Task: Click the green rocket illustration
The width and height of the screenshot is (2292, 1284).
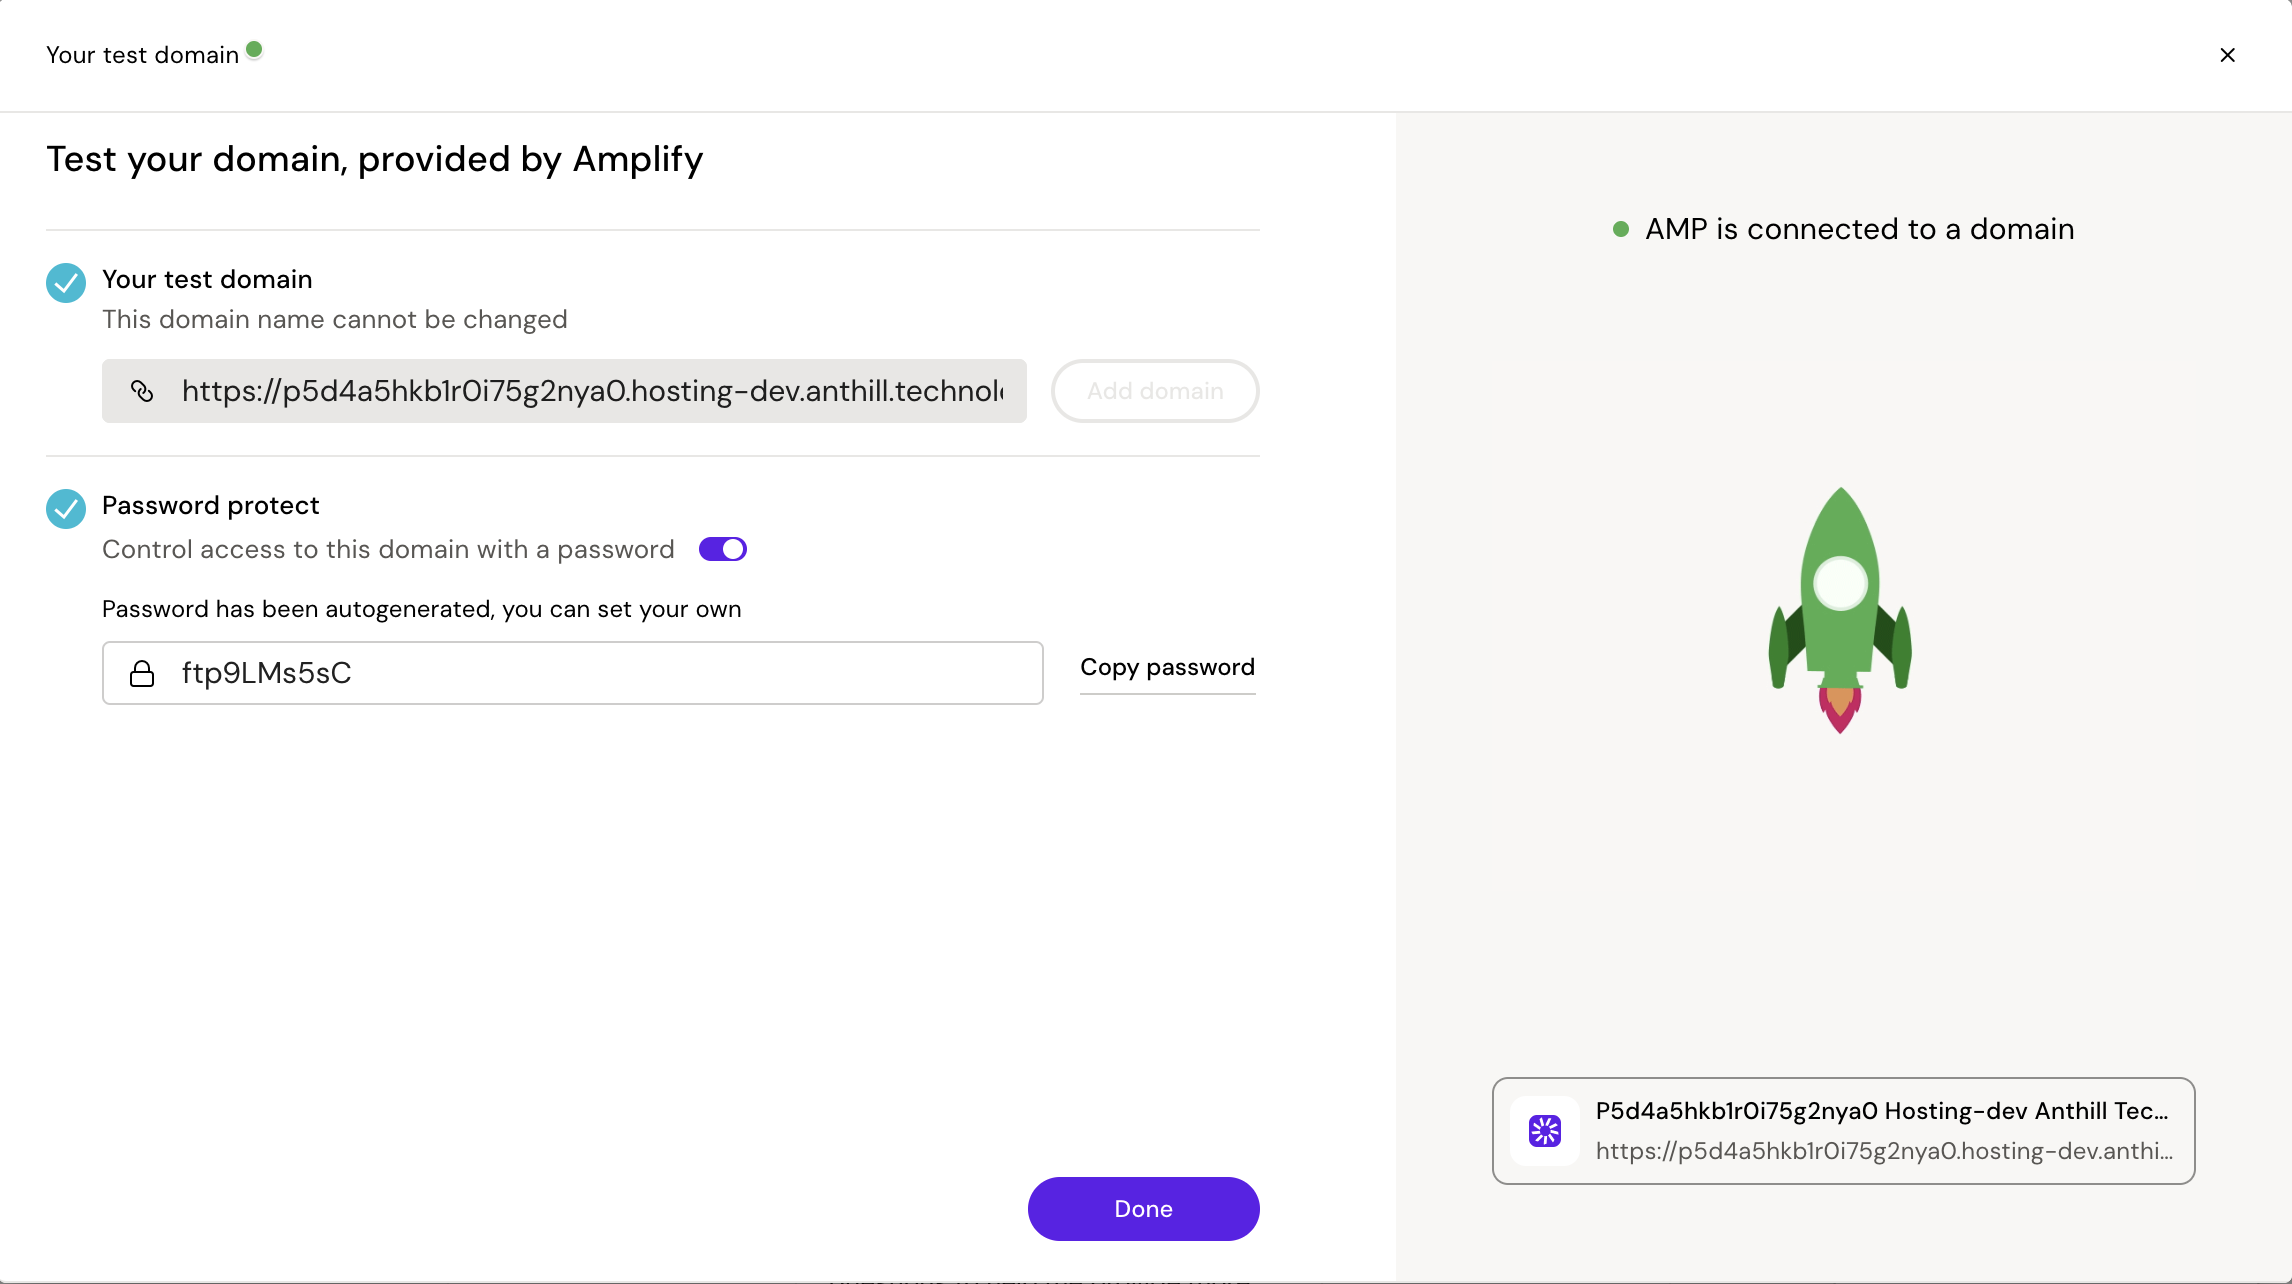Action: [x=1840, y=610]
